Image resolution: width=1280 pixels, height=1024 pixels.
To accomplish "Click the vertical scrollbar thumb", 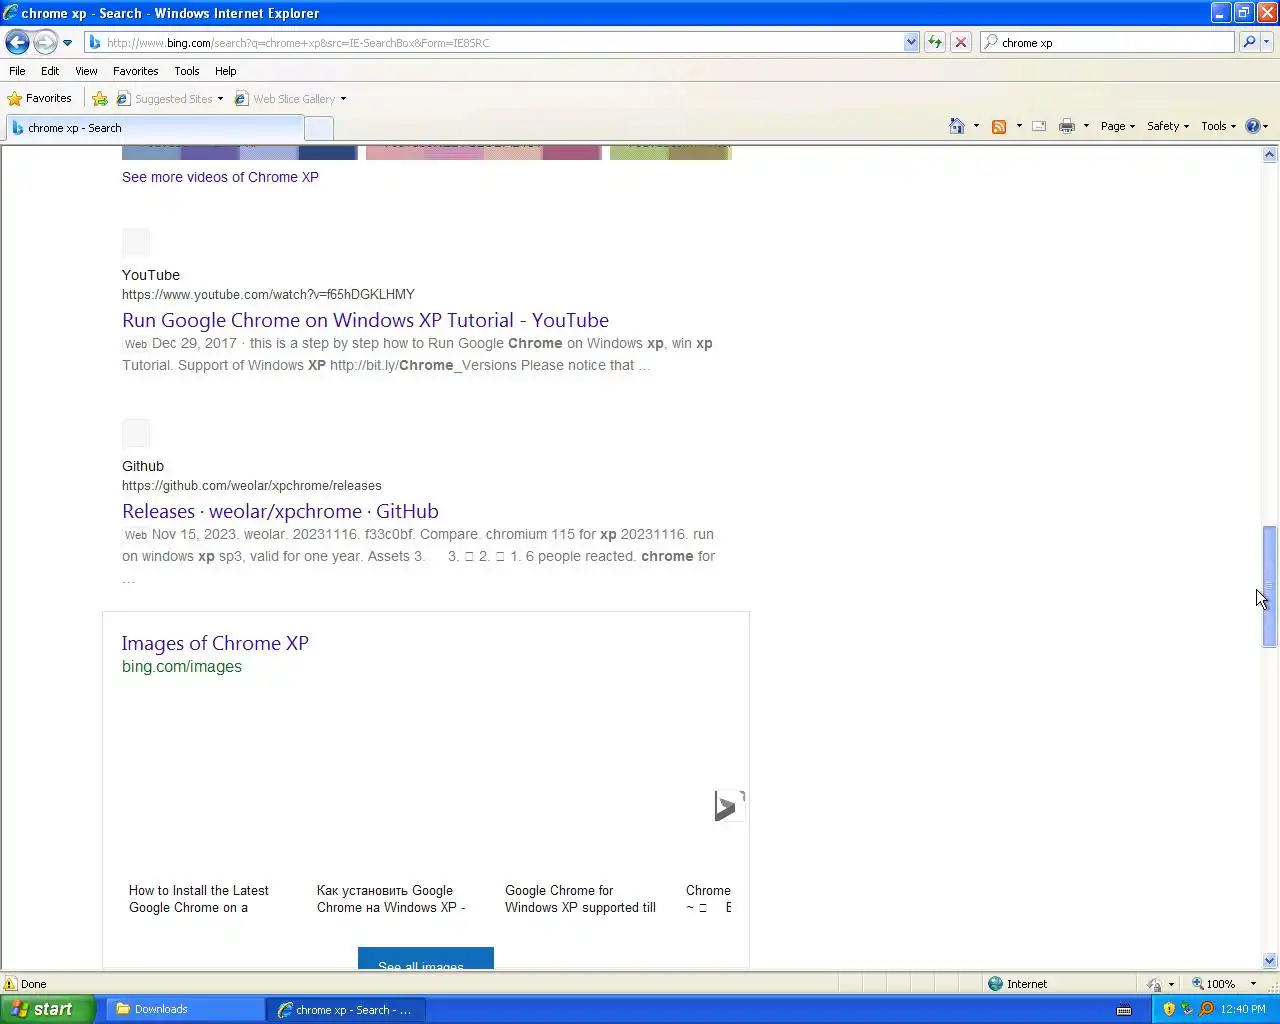I will click(x=1269, y=587).
